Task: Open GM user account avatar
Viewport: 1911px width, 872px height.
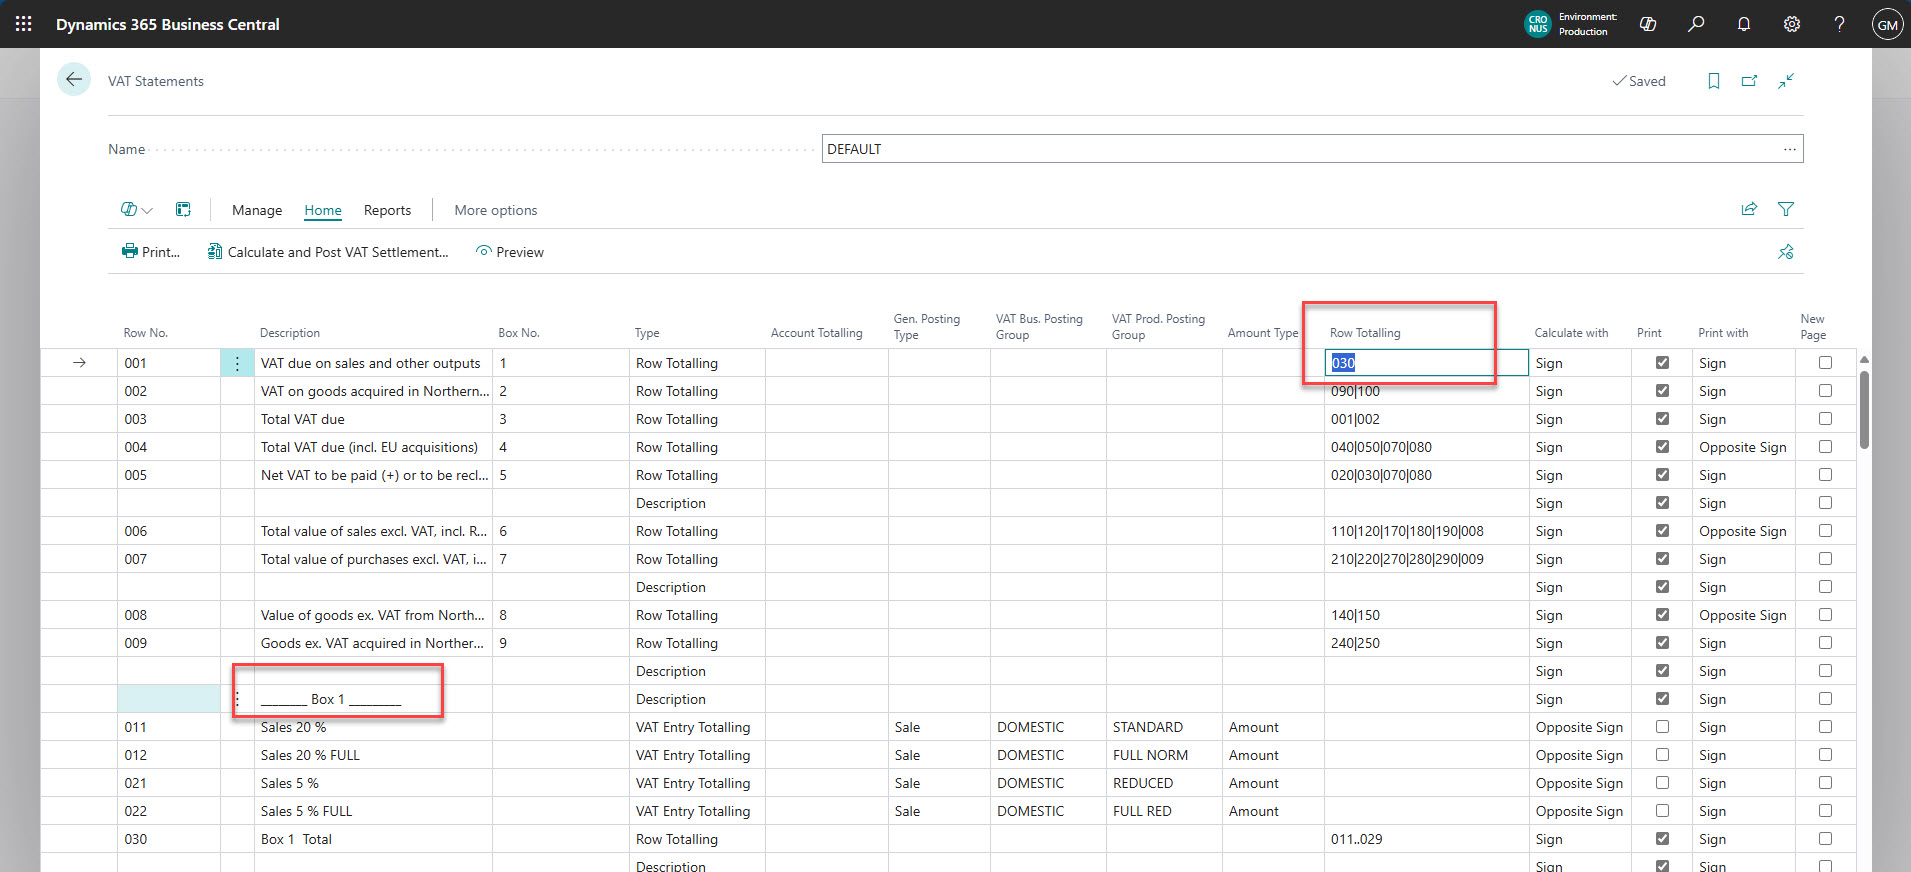Action: (1887, 25)
